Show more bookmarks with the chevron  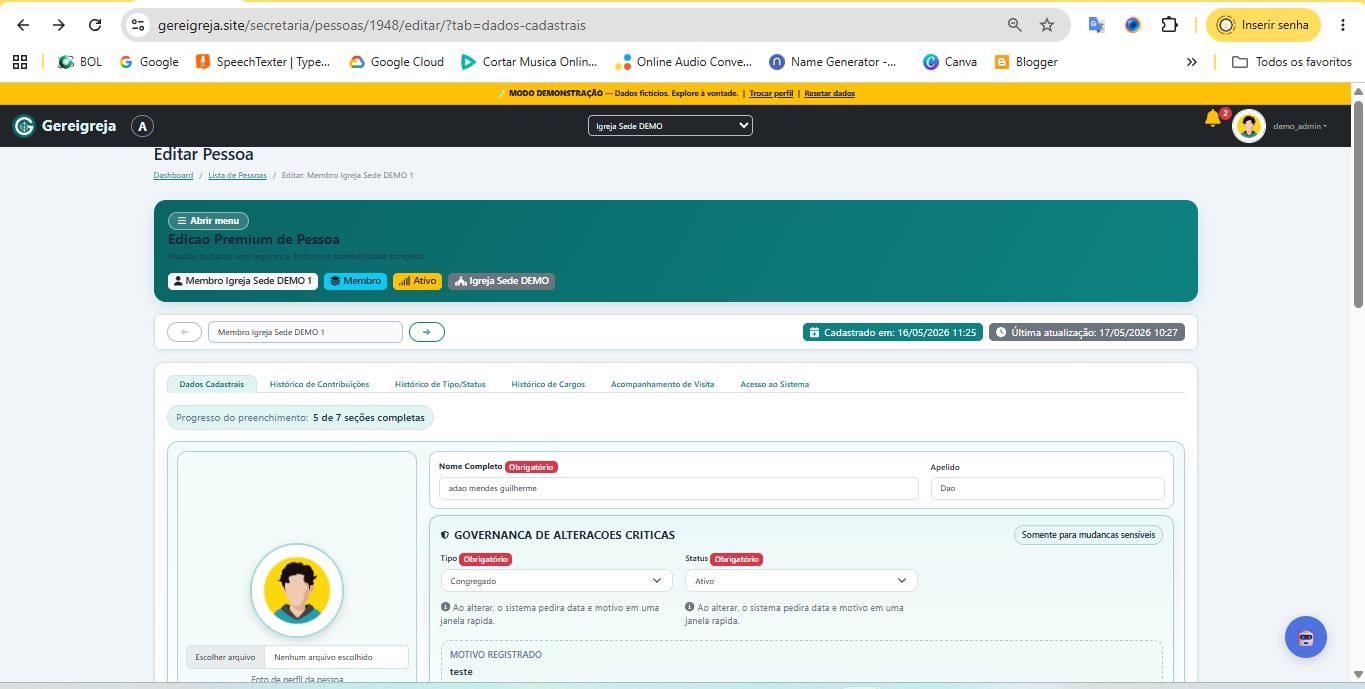1191,62
